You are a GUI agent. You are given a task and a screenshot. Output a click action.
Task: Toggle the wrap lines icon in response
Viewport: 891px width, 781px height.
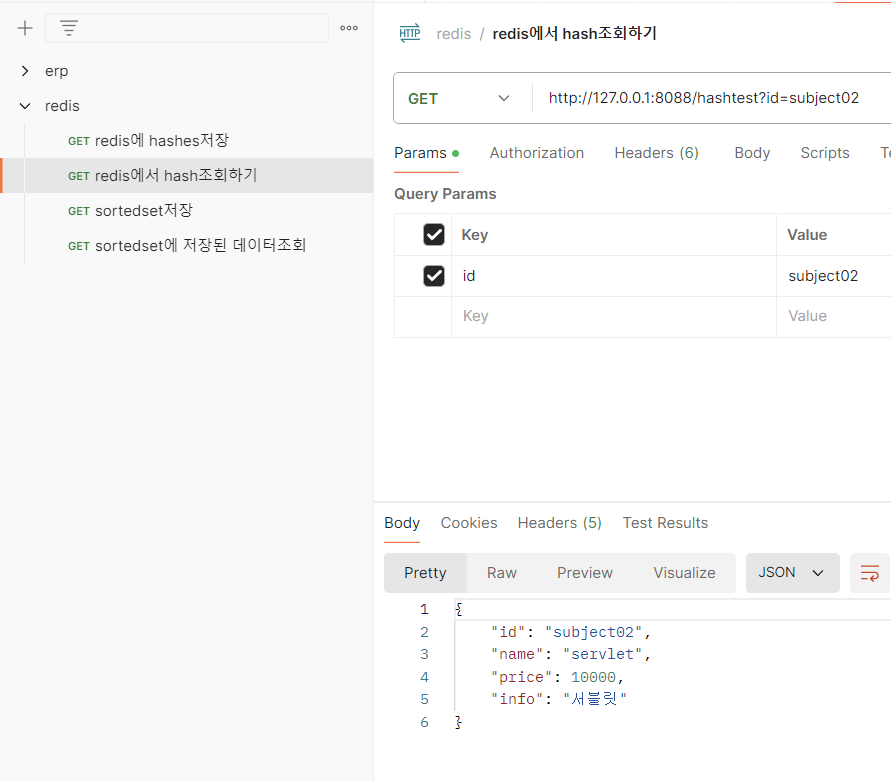[869, 573]
